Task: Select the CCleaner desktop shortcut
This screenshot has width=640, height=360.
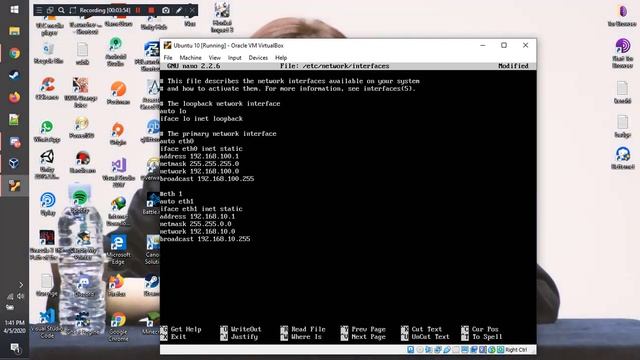Action: pyautogui.click(x=47, y=89)
